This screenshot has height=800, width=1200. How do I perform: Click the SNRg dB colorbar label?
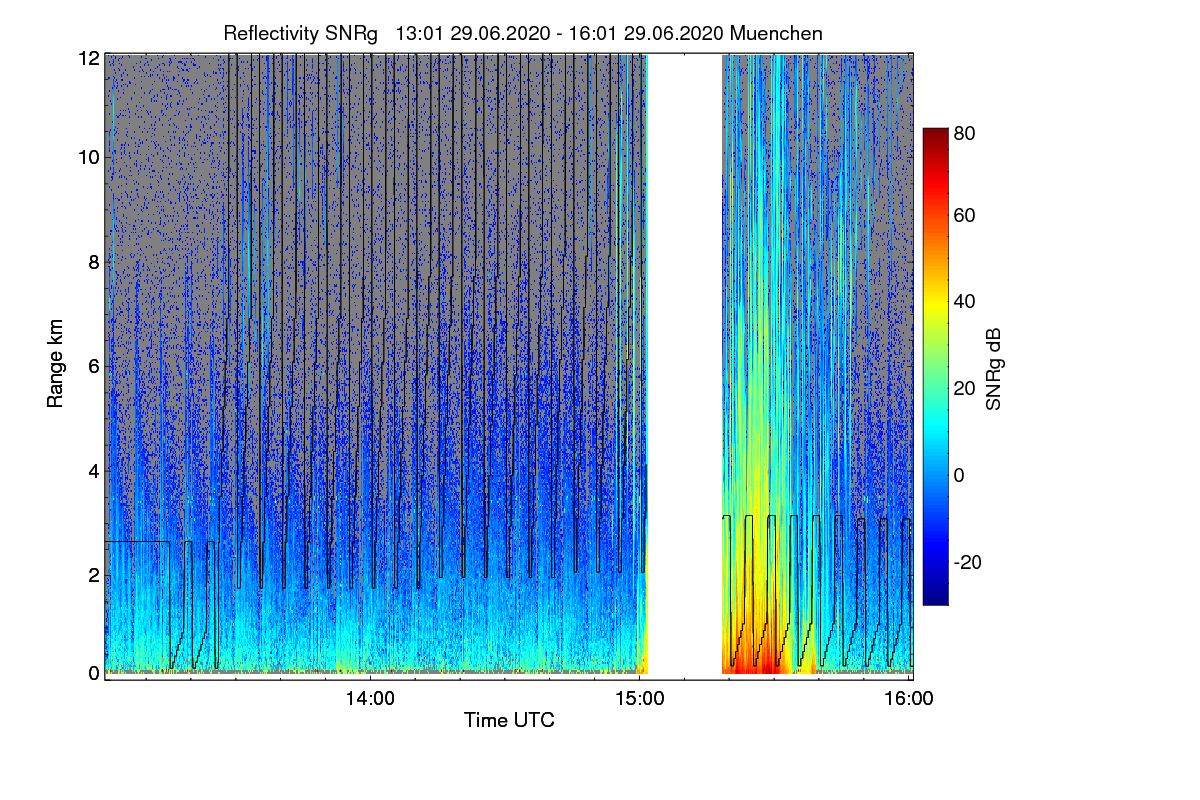point(993,369)
